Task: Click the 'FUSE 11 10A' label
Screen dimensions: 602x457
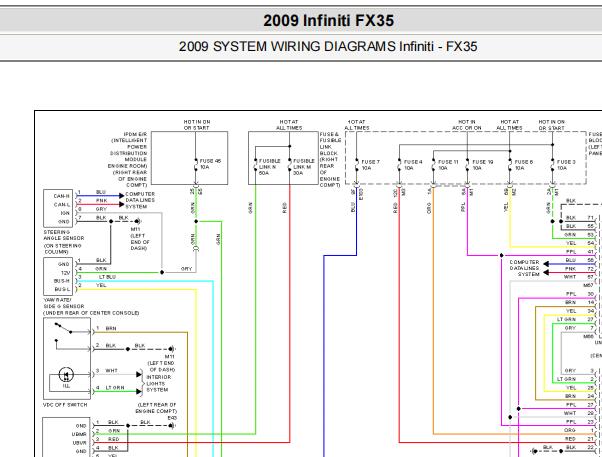Action: pyautogui.click(x=448, y=165)
